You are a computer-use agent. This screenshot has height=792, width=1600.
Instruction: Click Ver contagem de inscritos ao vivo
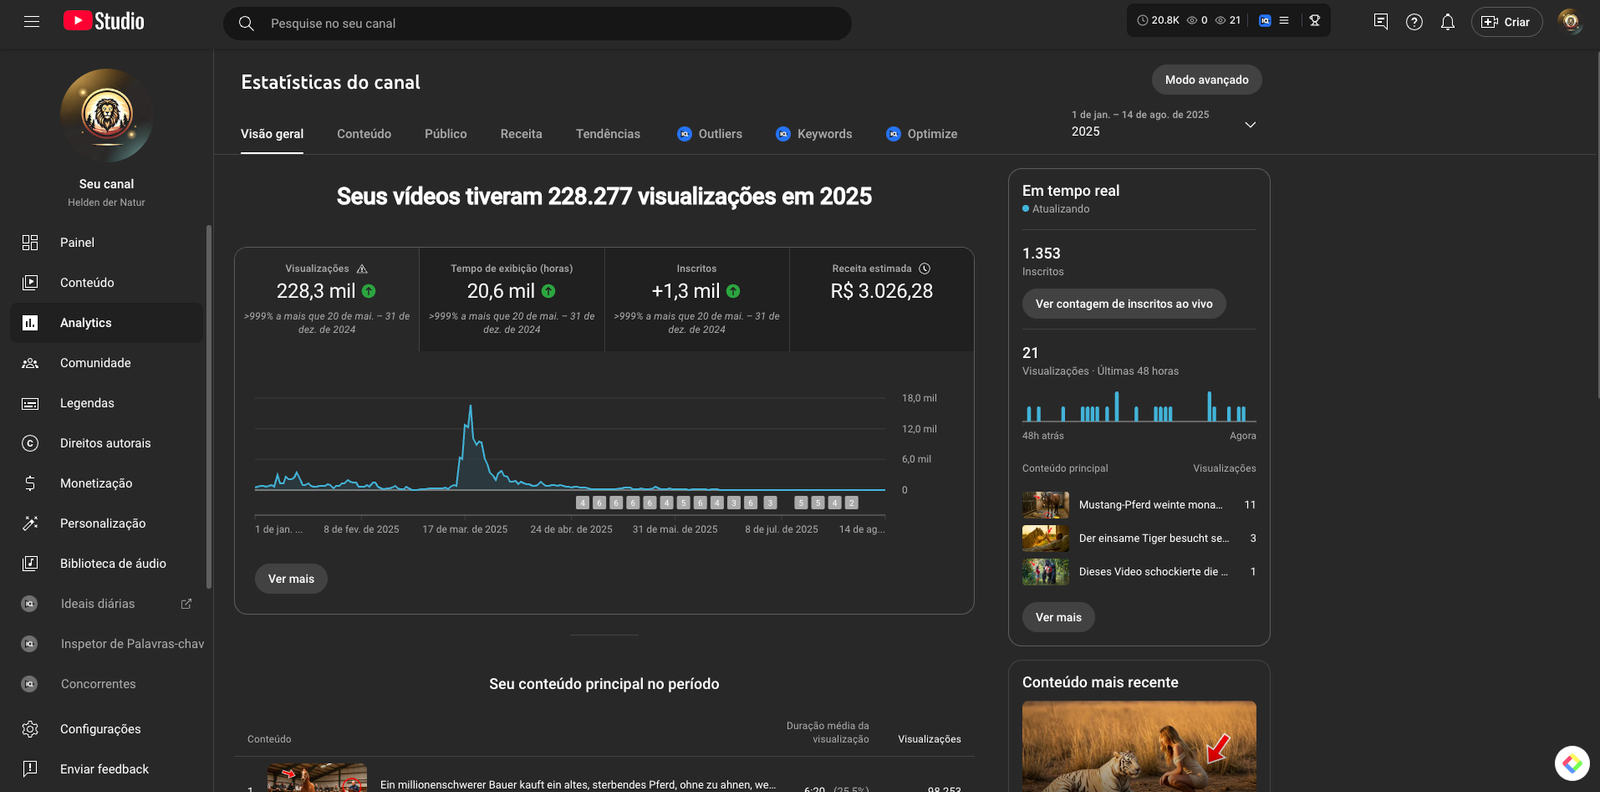pyautogui.click(x=1124, y=304)
